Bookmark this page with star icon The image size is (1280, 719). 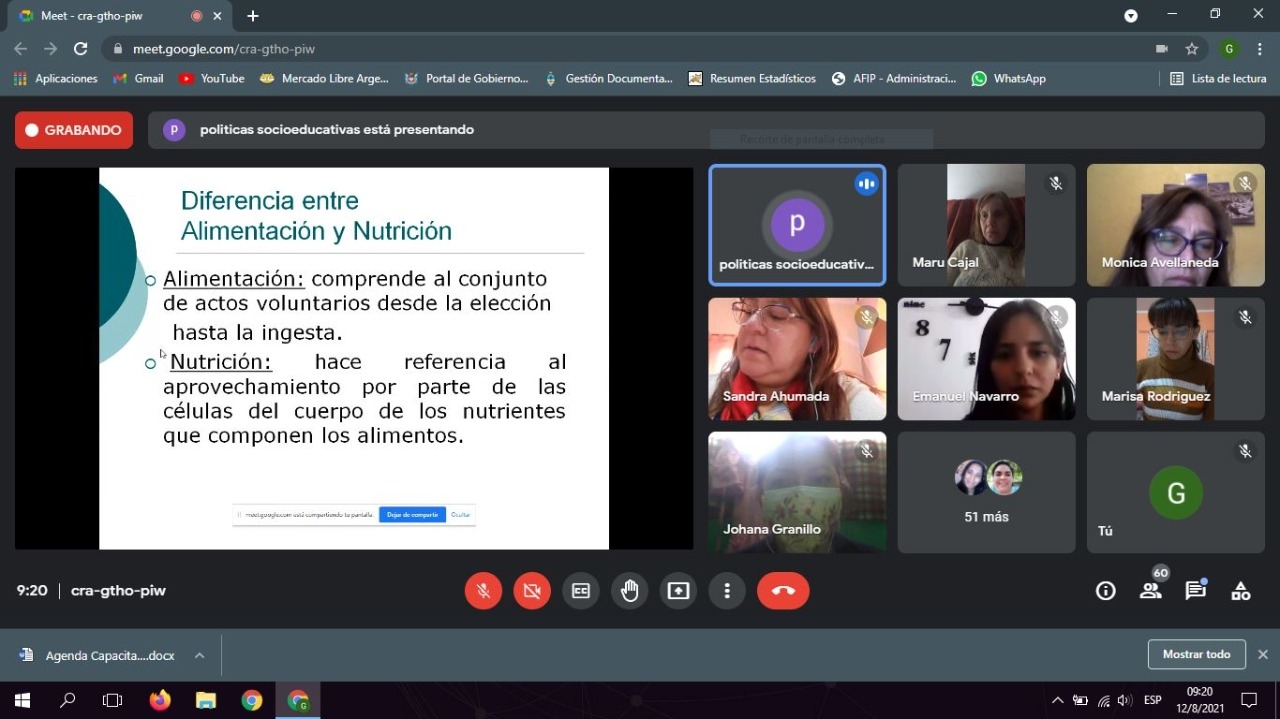click(x=1191, y=49)
